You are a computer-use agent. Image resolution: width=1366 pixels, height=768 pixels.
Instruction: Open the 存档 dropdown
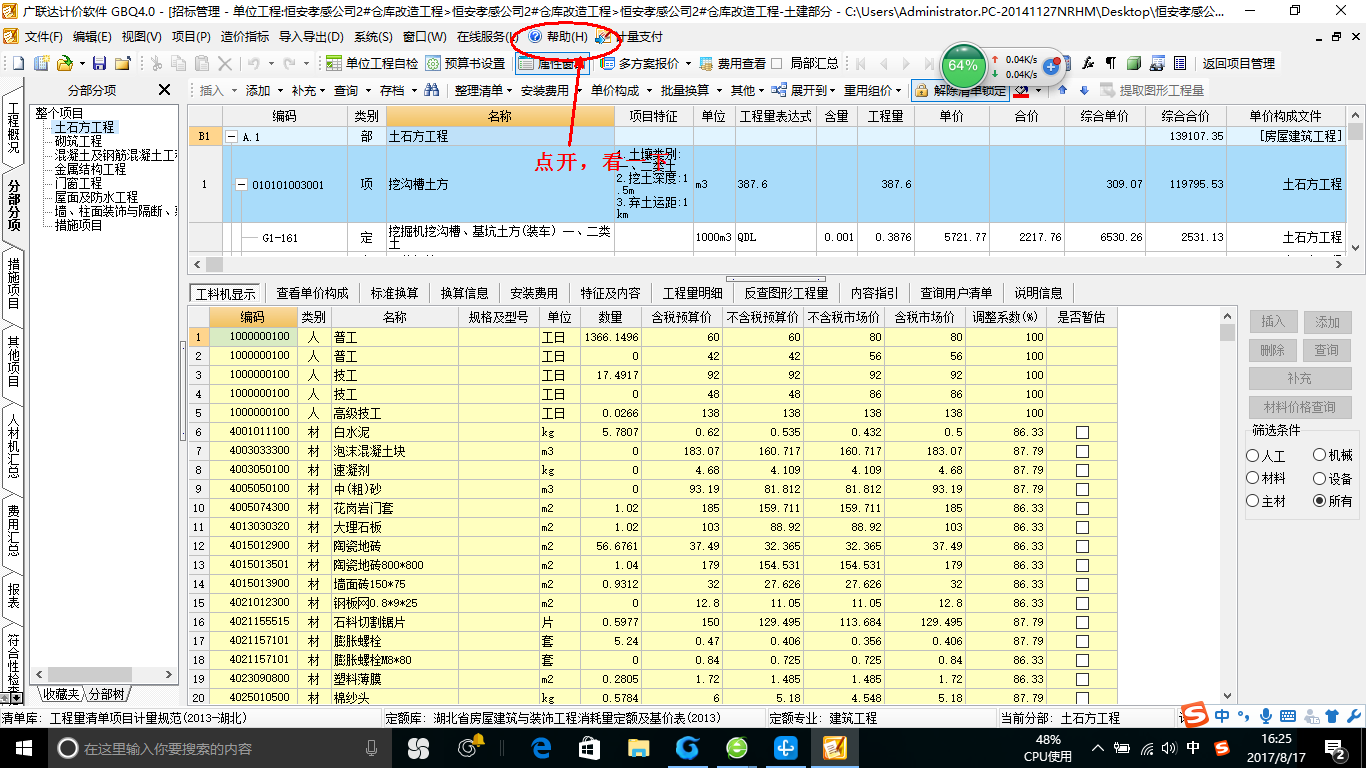(x=397, y=90)
